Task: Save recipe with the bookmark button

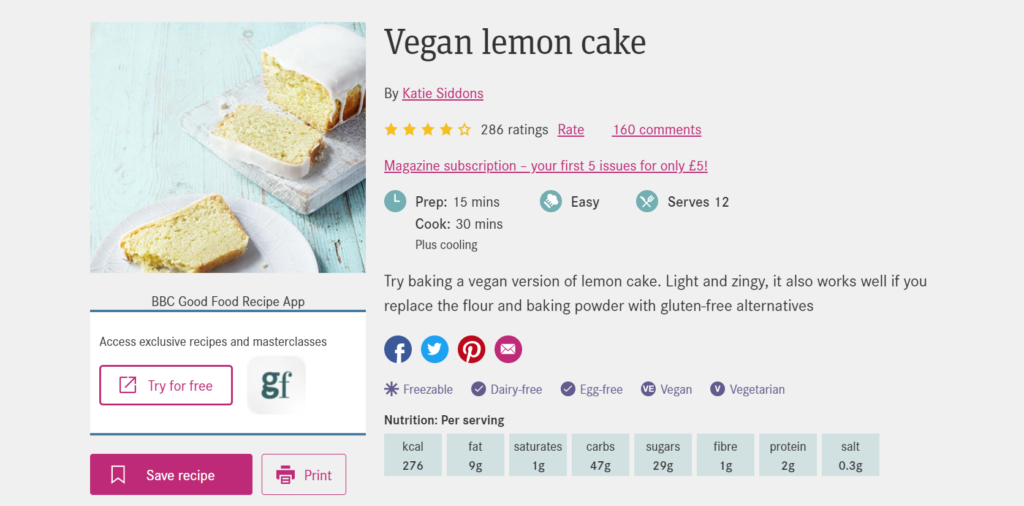Action: [171, 475]
